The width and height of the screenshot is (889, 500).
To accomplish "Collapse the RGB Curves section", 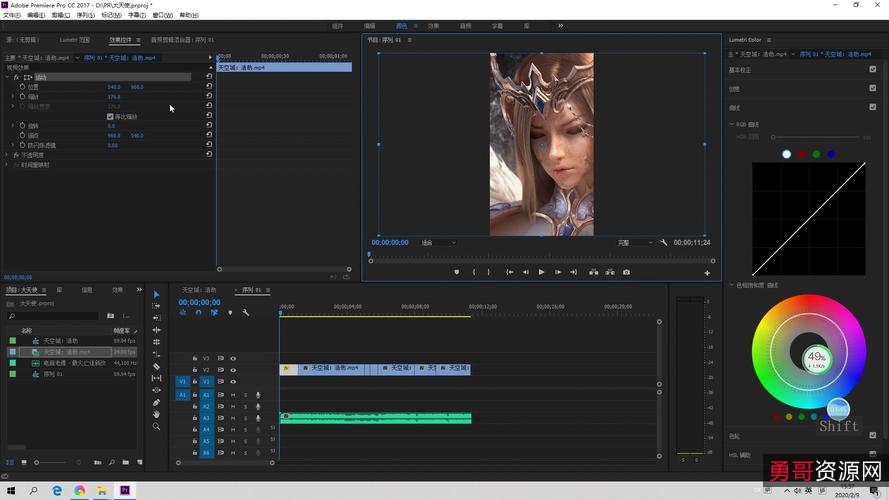I will click(732, 124).
